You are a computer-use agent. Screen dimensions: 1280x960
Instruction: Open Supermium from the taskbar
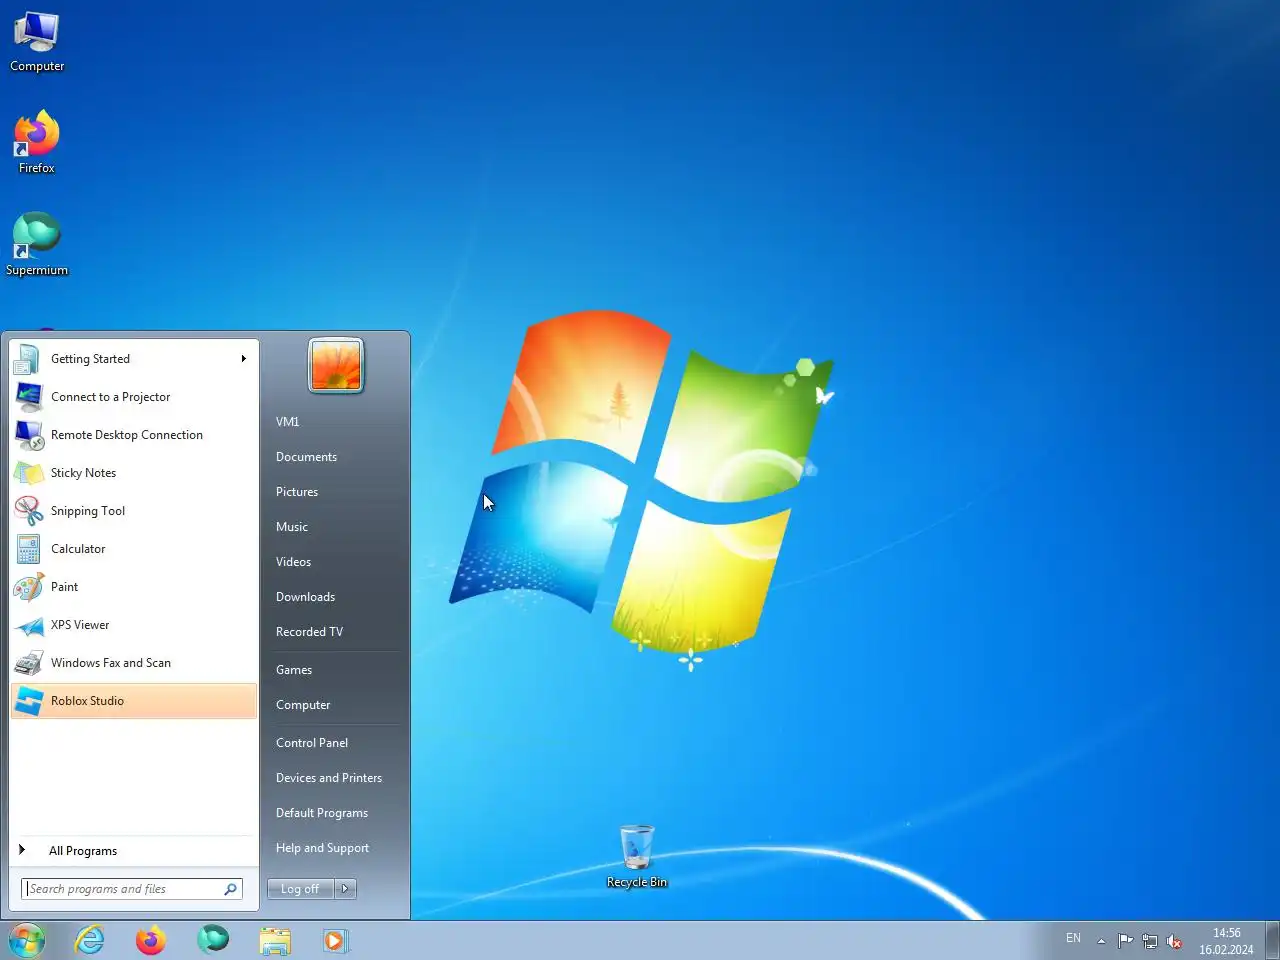pyautogui.click(x=213, y=940)
